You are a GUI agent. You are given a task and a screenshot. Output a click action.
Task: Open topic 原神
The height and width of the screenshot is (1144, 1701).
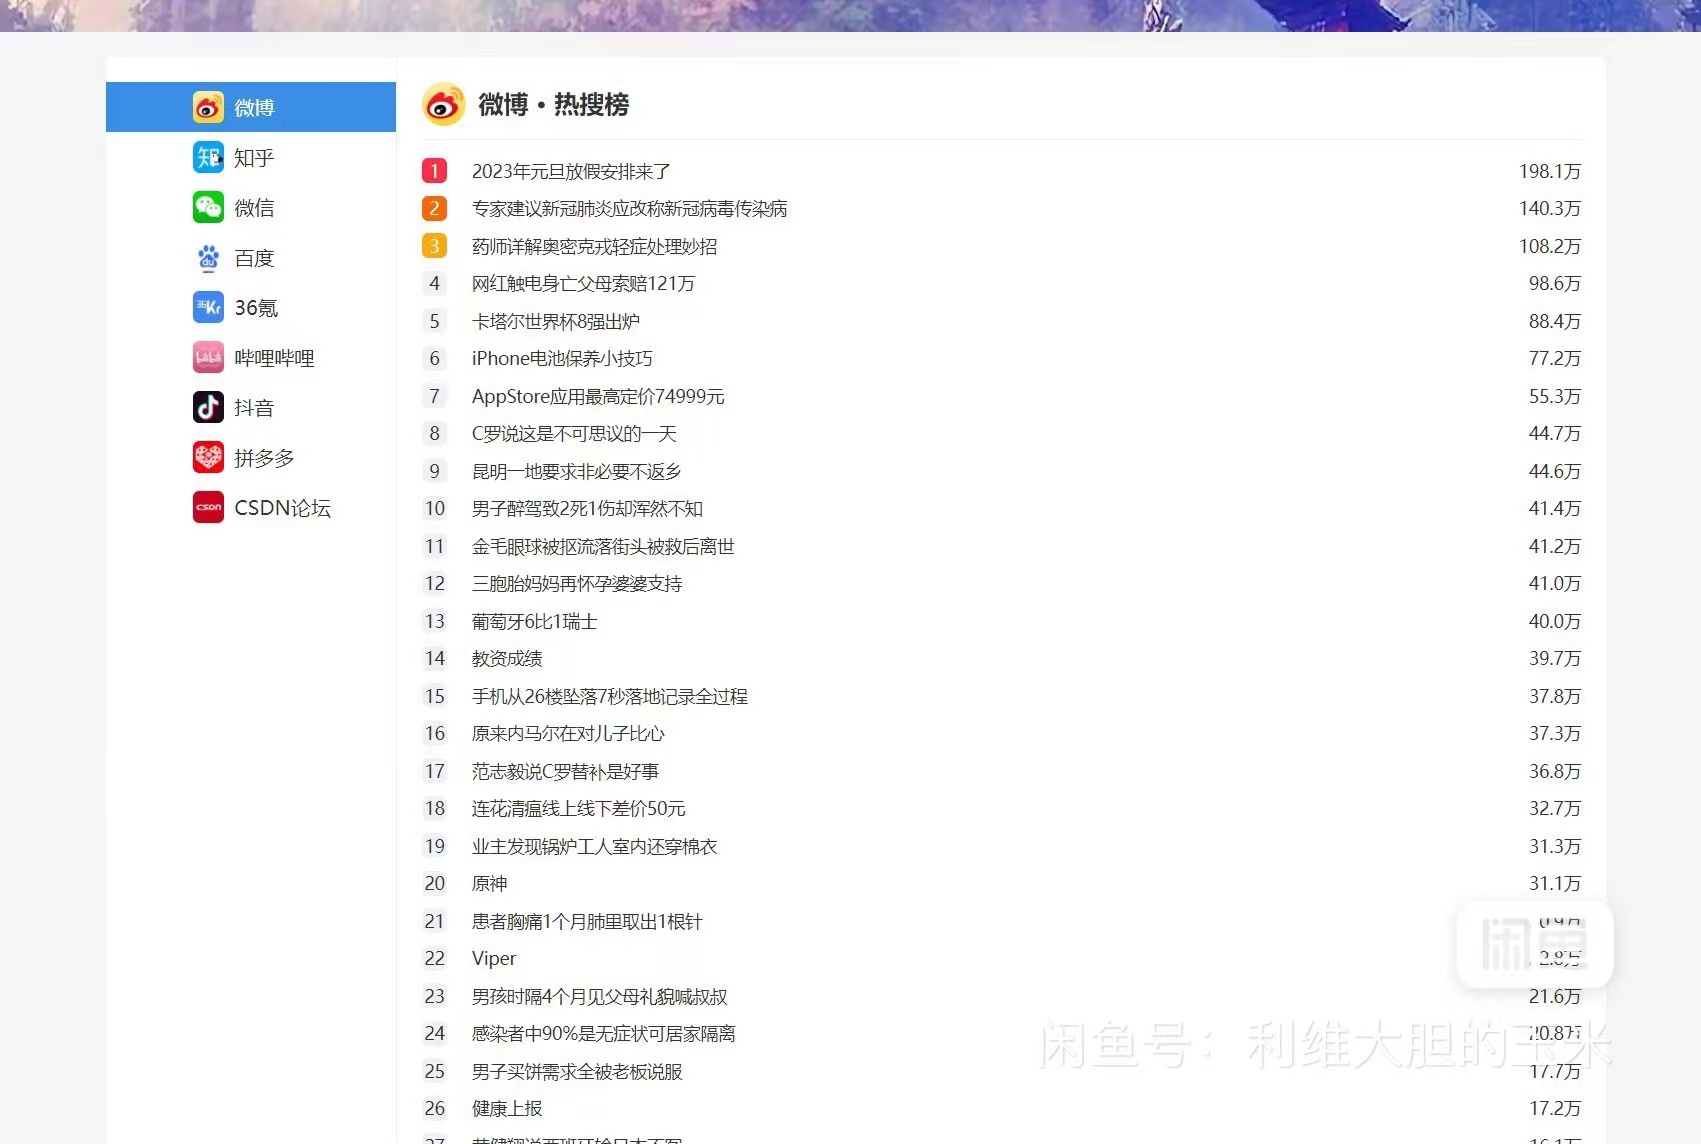click(489, 883)
